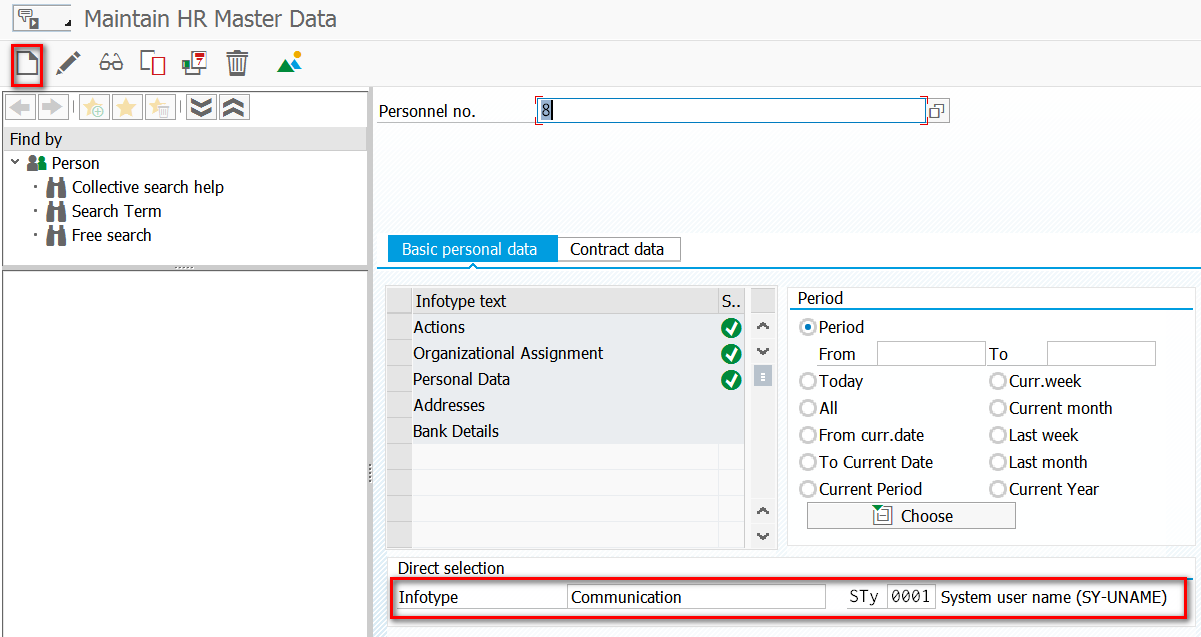Switch to the Contract data tab

click(617, 249)
